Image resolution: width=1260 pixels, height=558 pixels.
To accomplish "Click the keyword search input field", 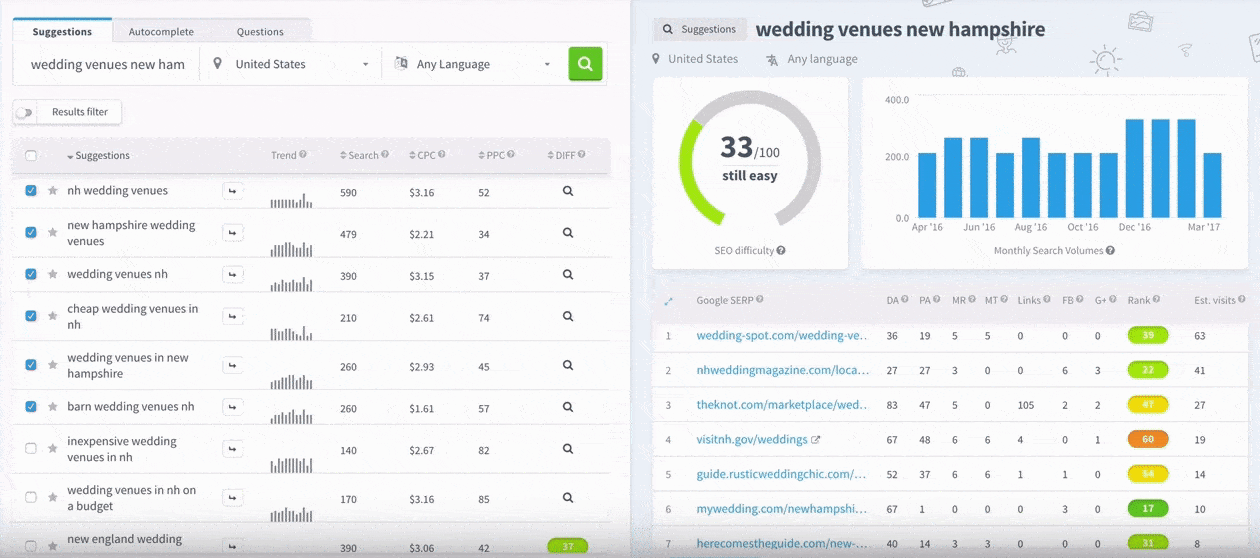I will coord(107,64).
